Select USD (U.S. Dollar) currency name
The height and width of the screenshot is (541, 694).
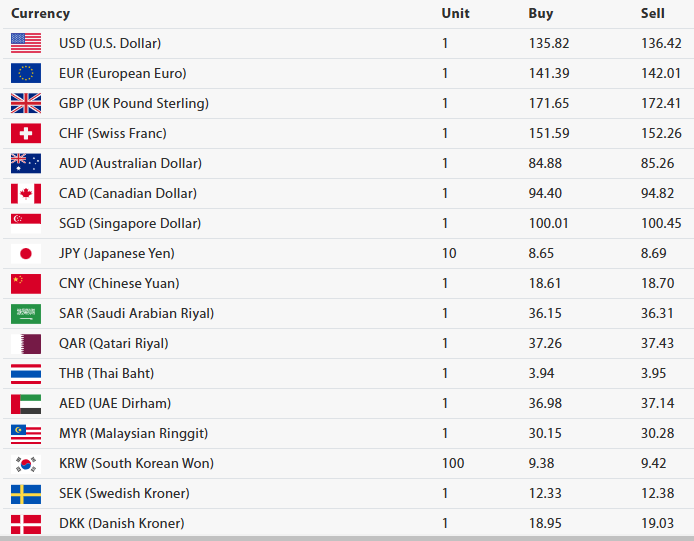[110, 43]
